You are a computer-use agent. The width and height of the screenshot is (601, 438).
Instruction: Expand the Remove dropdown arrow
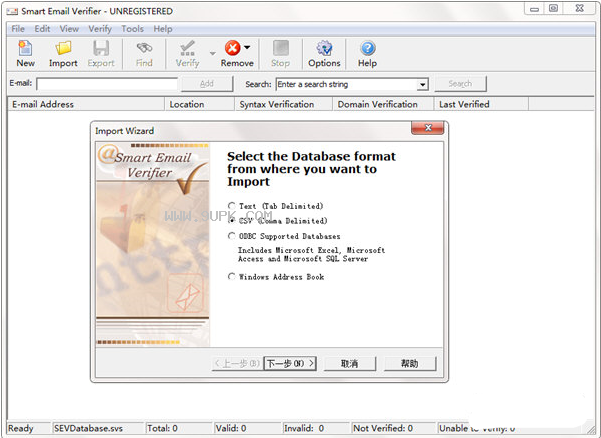pos(247,47)
